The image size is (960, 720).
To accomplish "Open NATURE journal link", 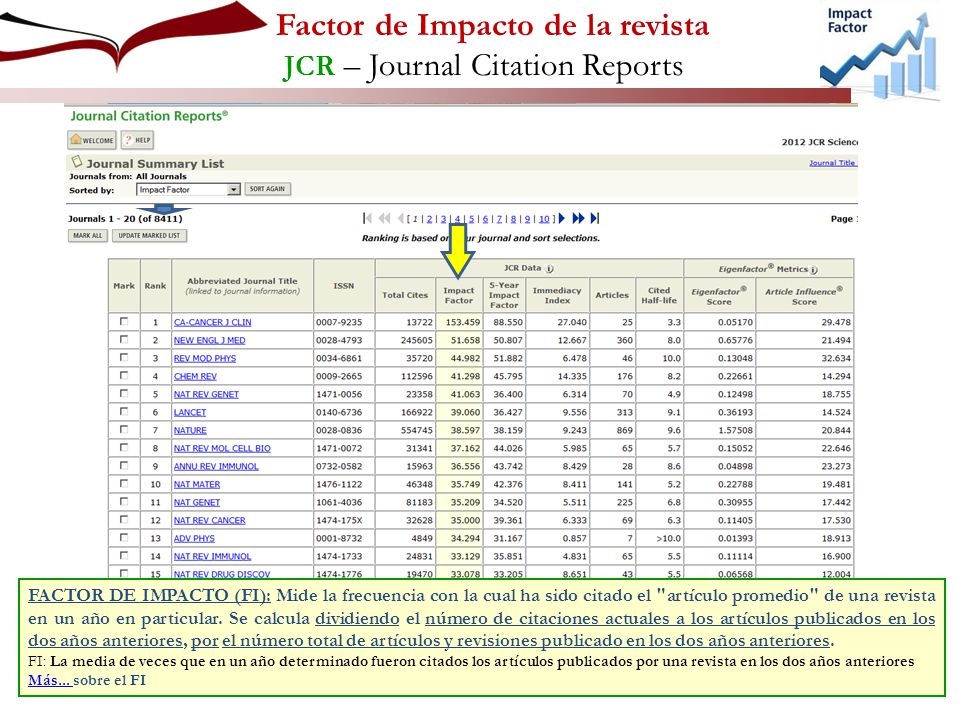I will (190, 430).
